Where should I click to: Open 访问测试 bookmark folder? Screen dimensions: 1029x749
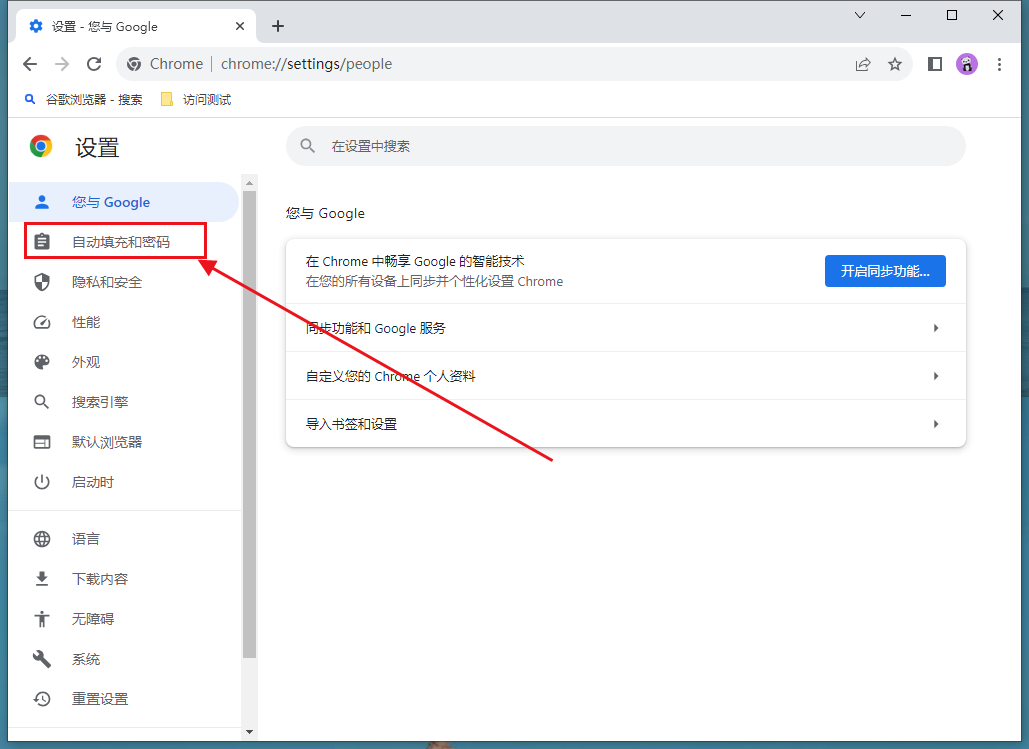196,100
